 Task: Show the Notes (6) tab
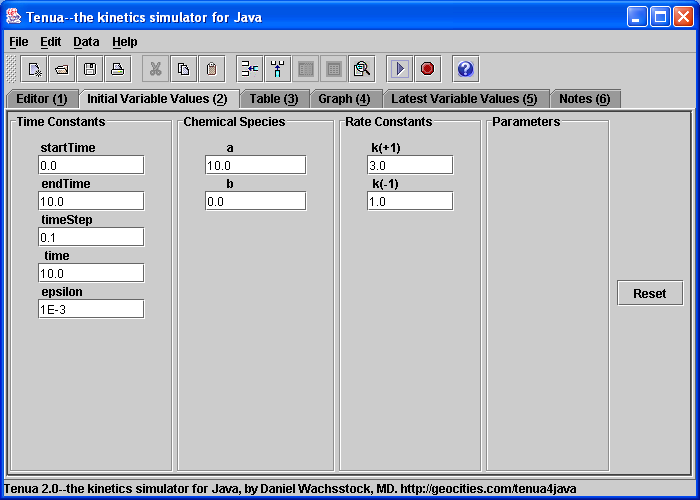pos(584,99)
